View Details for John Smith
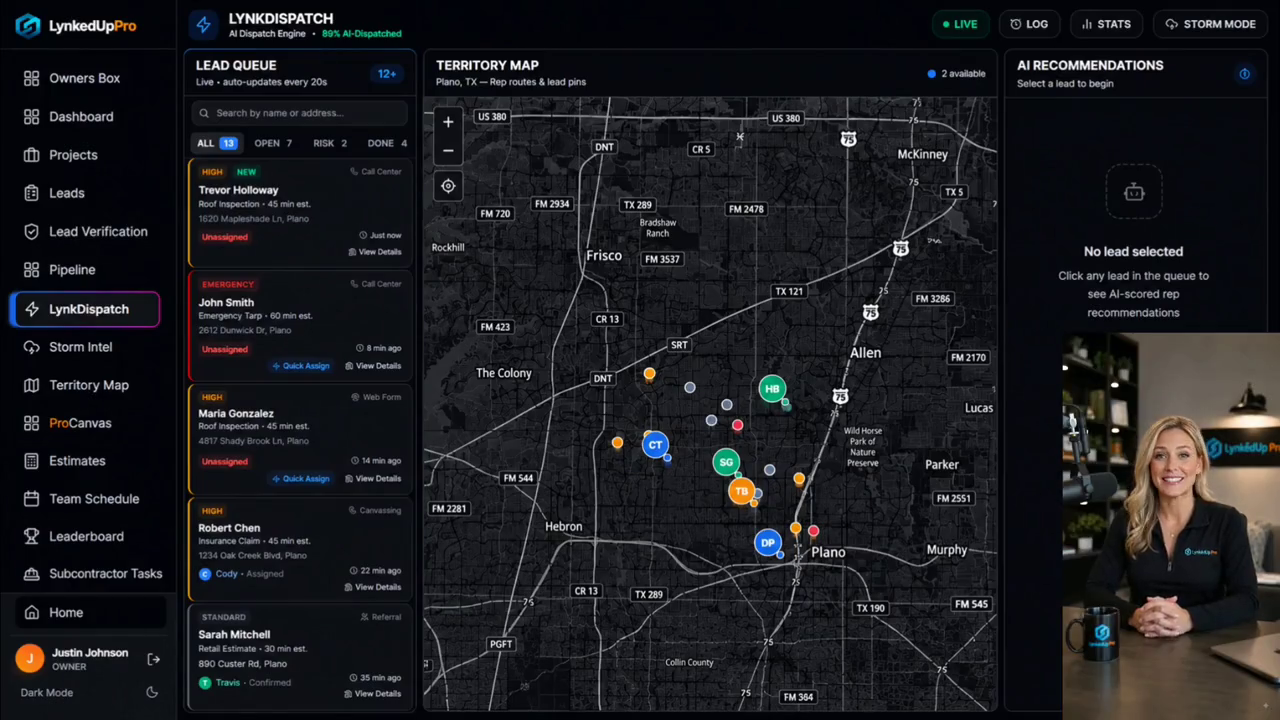 (x=373, y=366)
